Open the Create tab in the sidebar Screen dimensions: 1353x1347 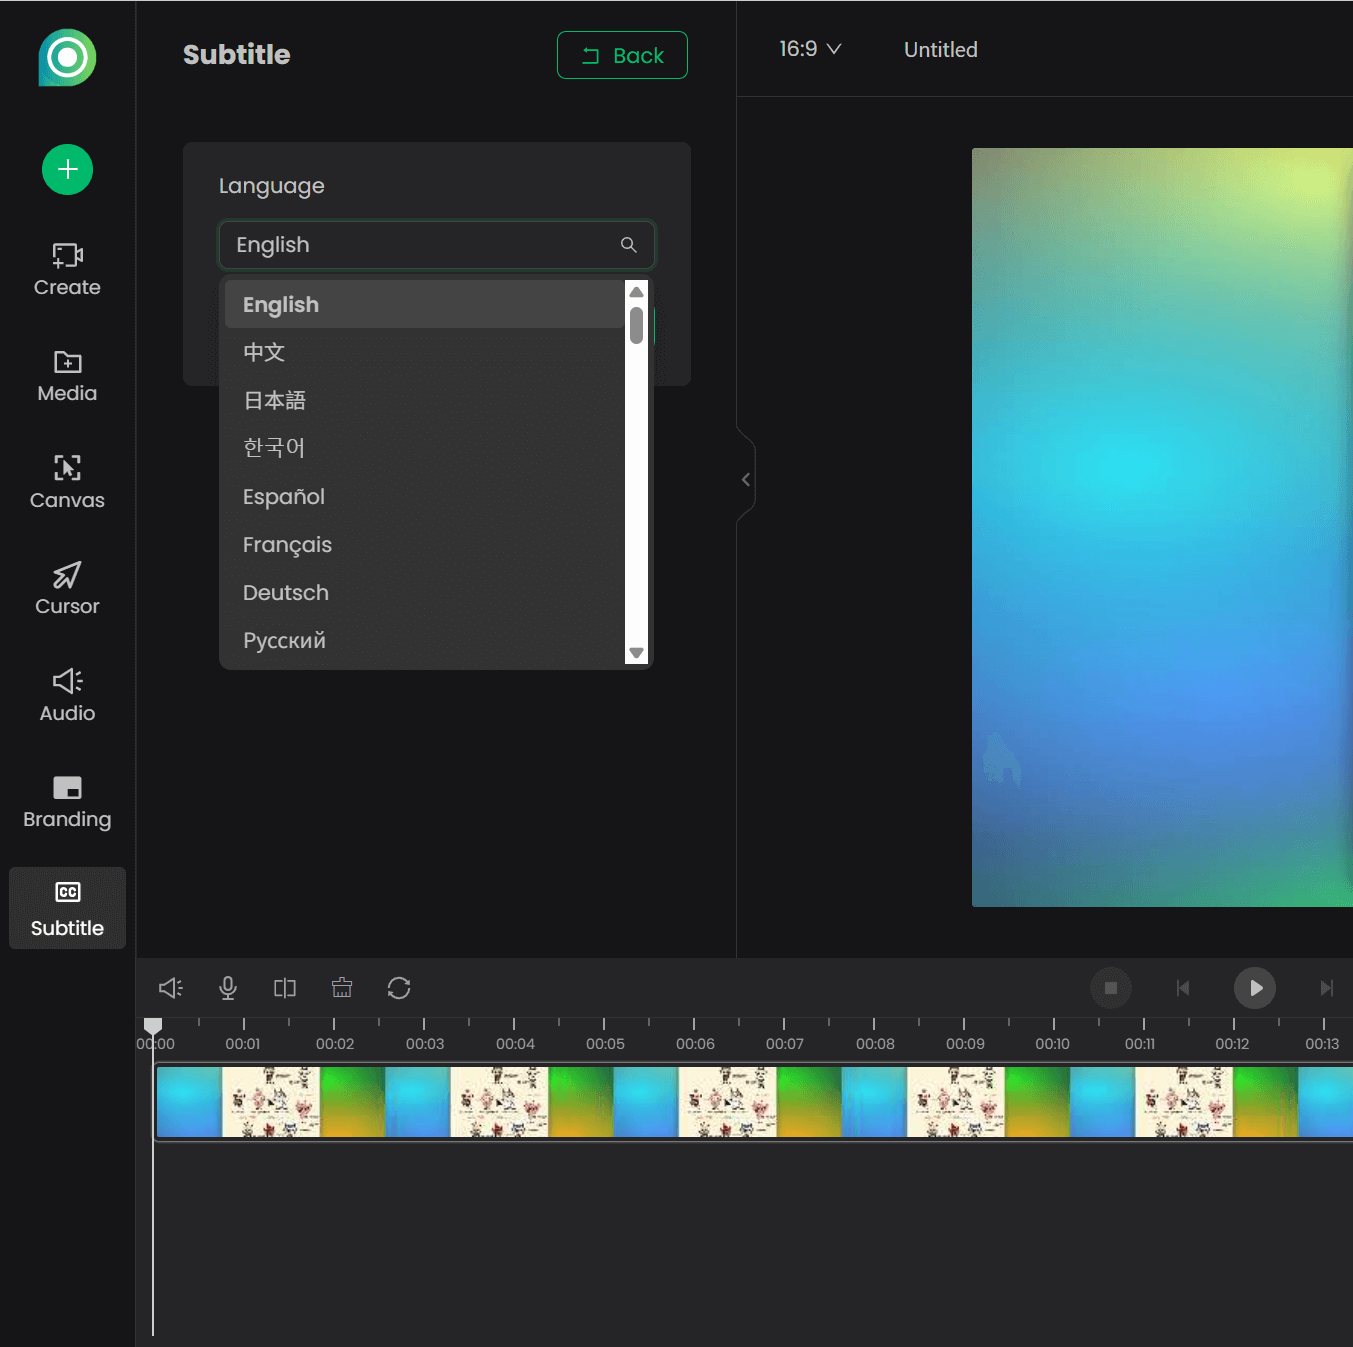pos(66,270)
